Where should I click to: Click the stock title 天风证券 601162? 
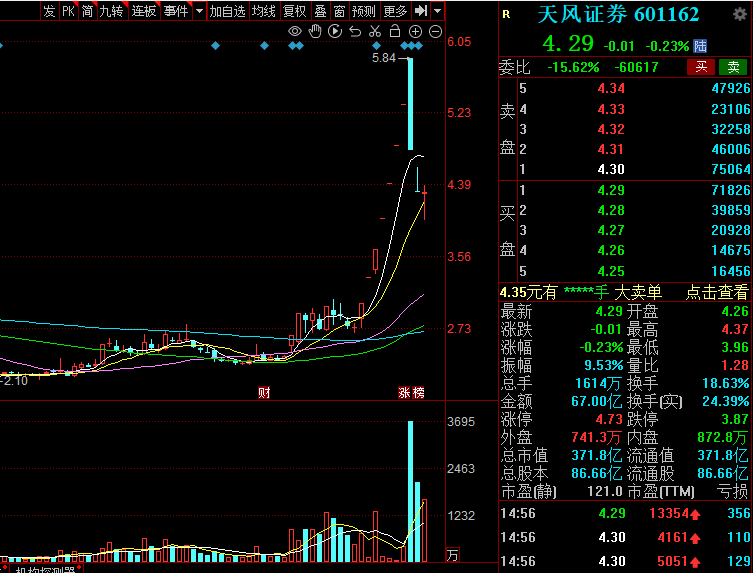click(618, 14)
